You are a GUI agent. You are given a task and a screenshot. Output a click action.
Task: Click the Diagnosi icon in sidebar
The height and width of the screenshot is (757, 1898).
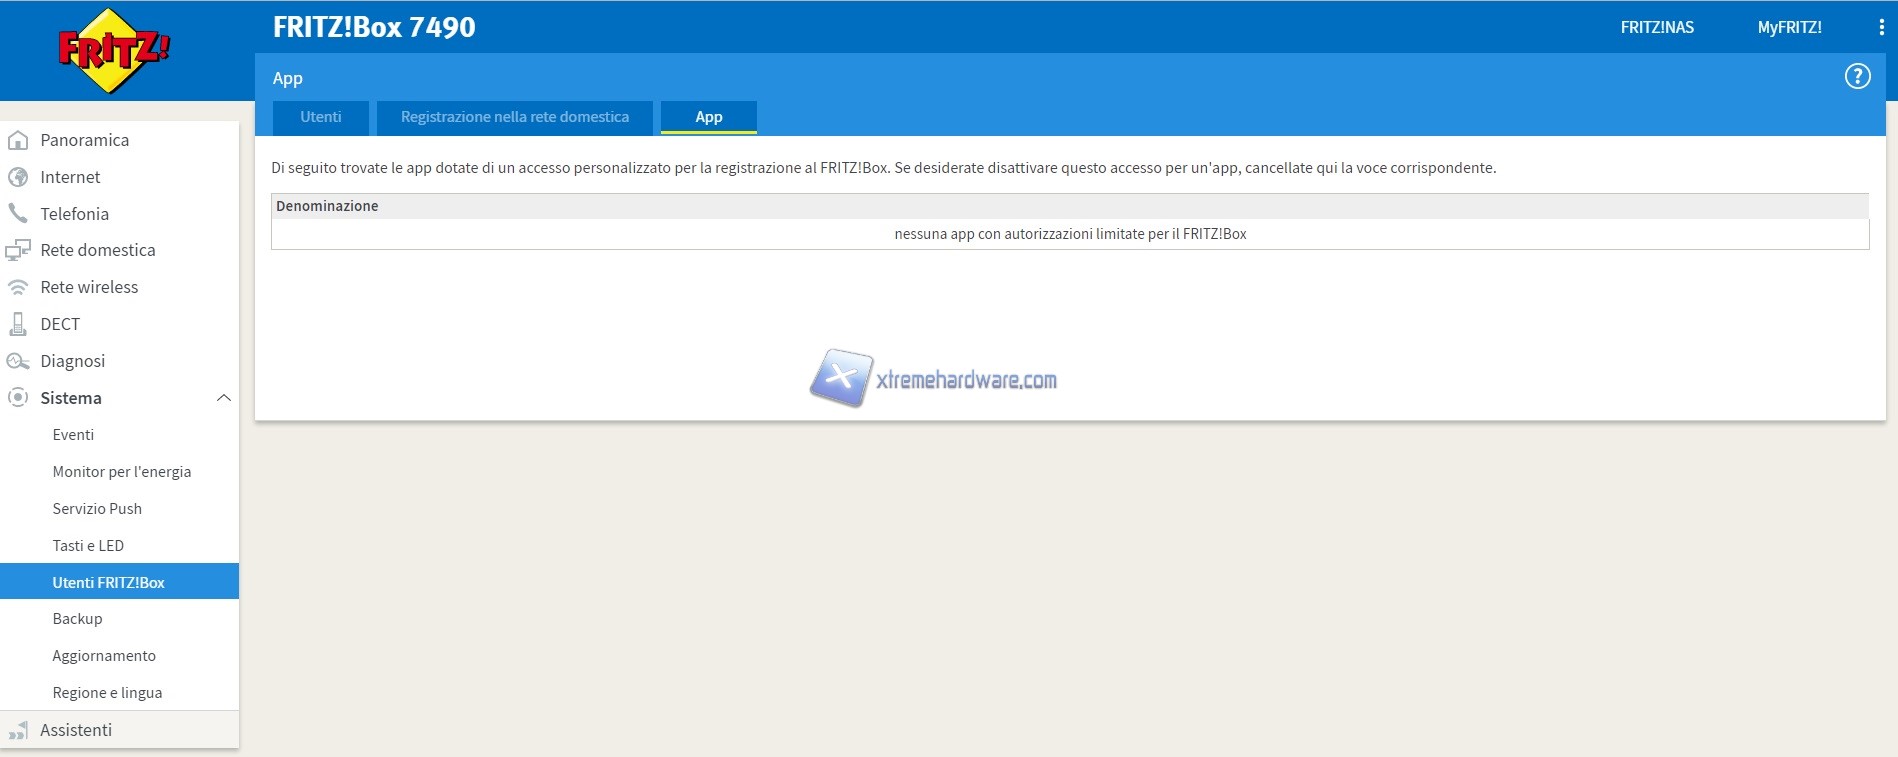(x=18, y=361)
